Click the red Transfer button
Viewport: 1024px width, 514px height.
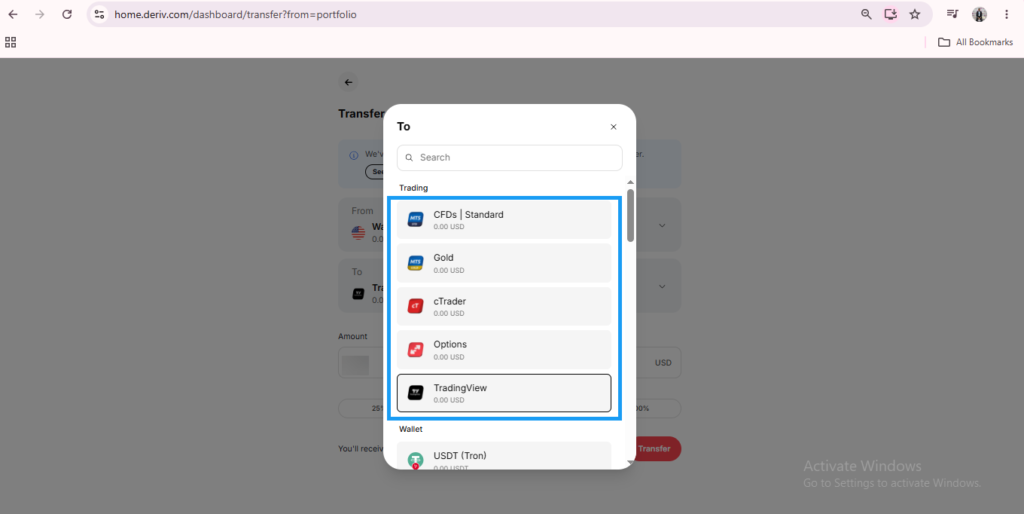pos(655,449)
